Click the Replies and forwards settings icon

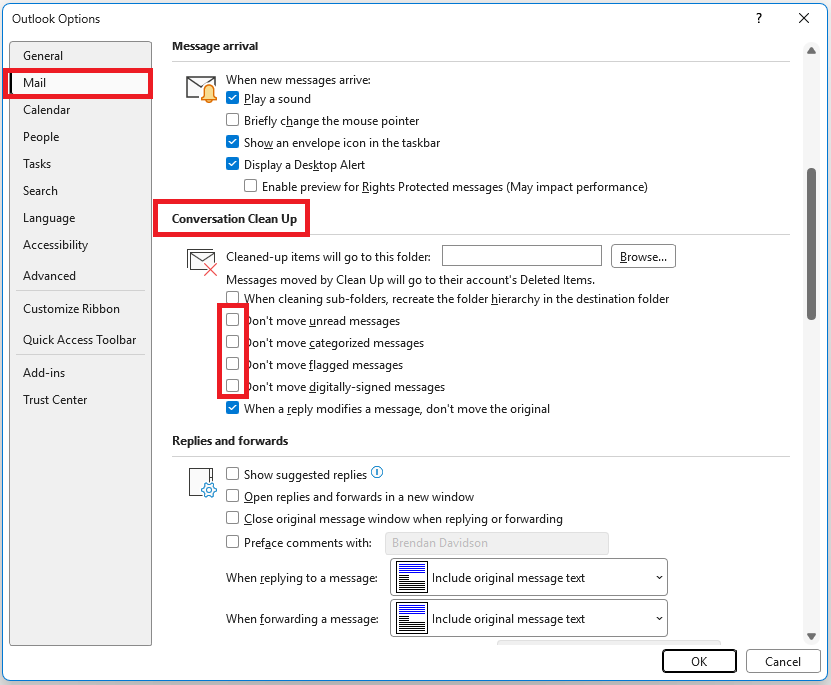pos(202,482)
